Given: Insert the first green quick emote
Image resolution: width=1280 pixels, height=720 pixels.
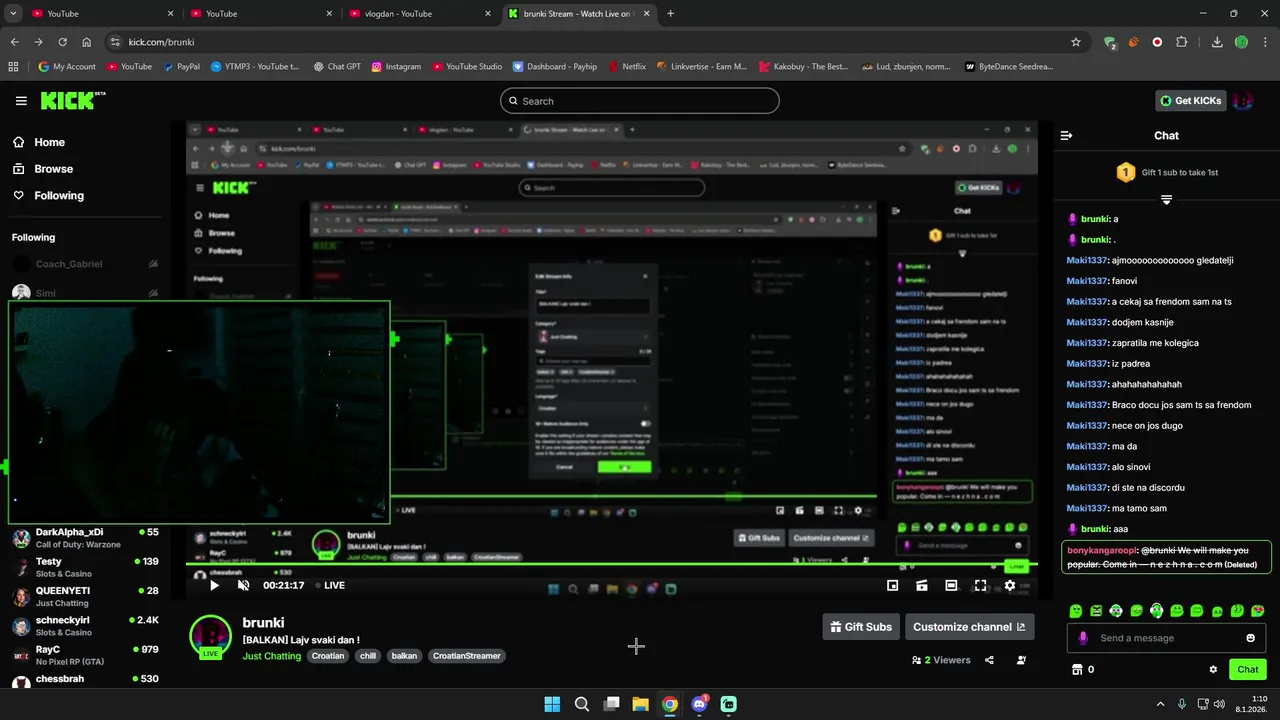Looking at the screenshot, I should point(1076,610).
